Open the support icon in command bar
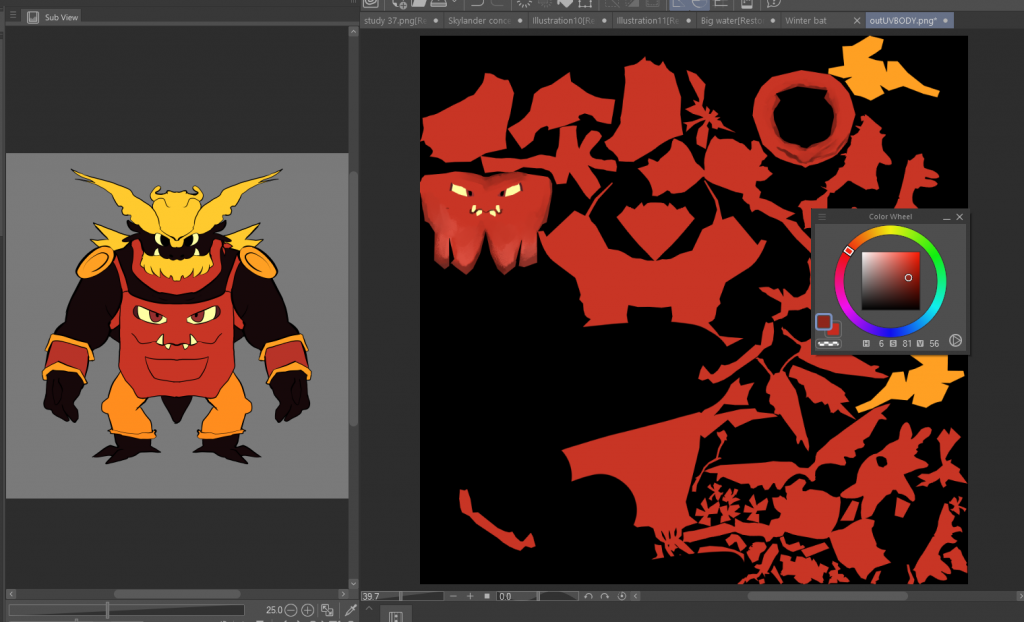The height and width of the screenshot is (622, 1024). pos(773,4)
